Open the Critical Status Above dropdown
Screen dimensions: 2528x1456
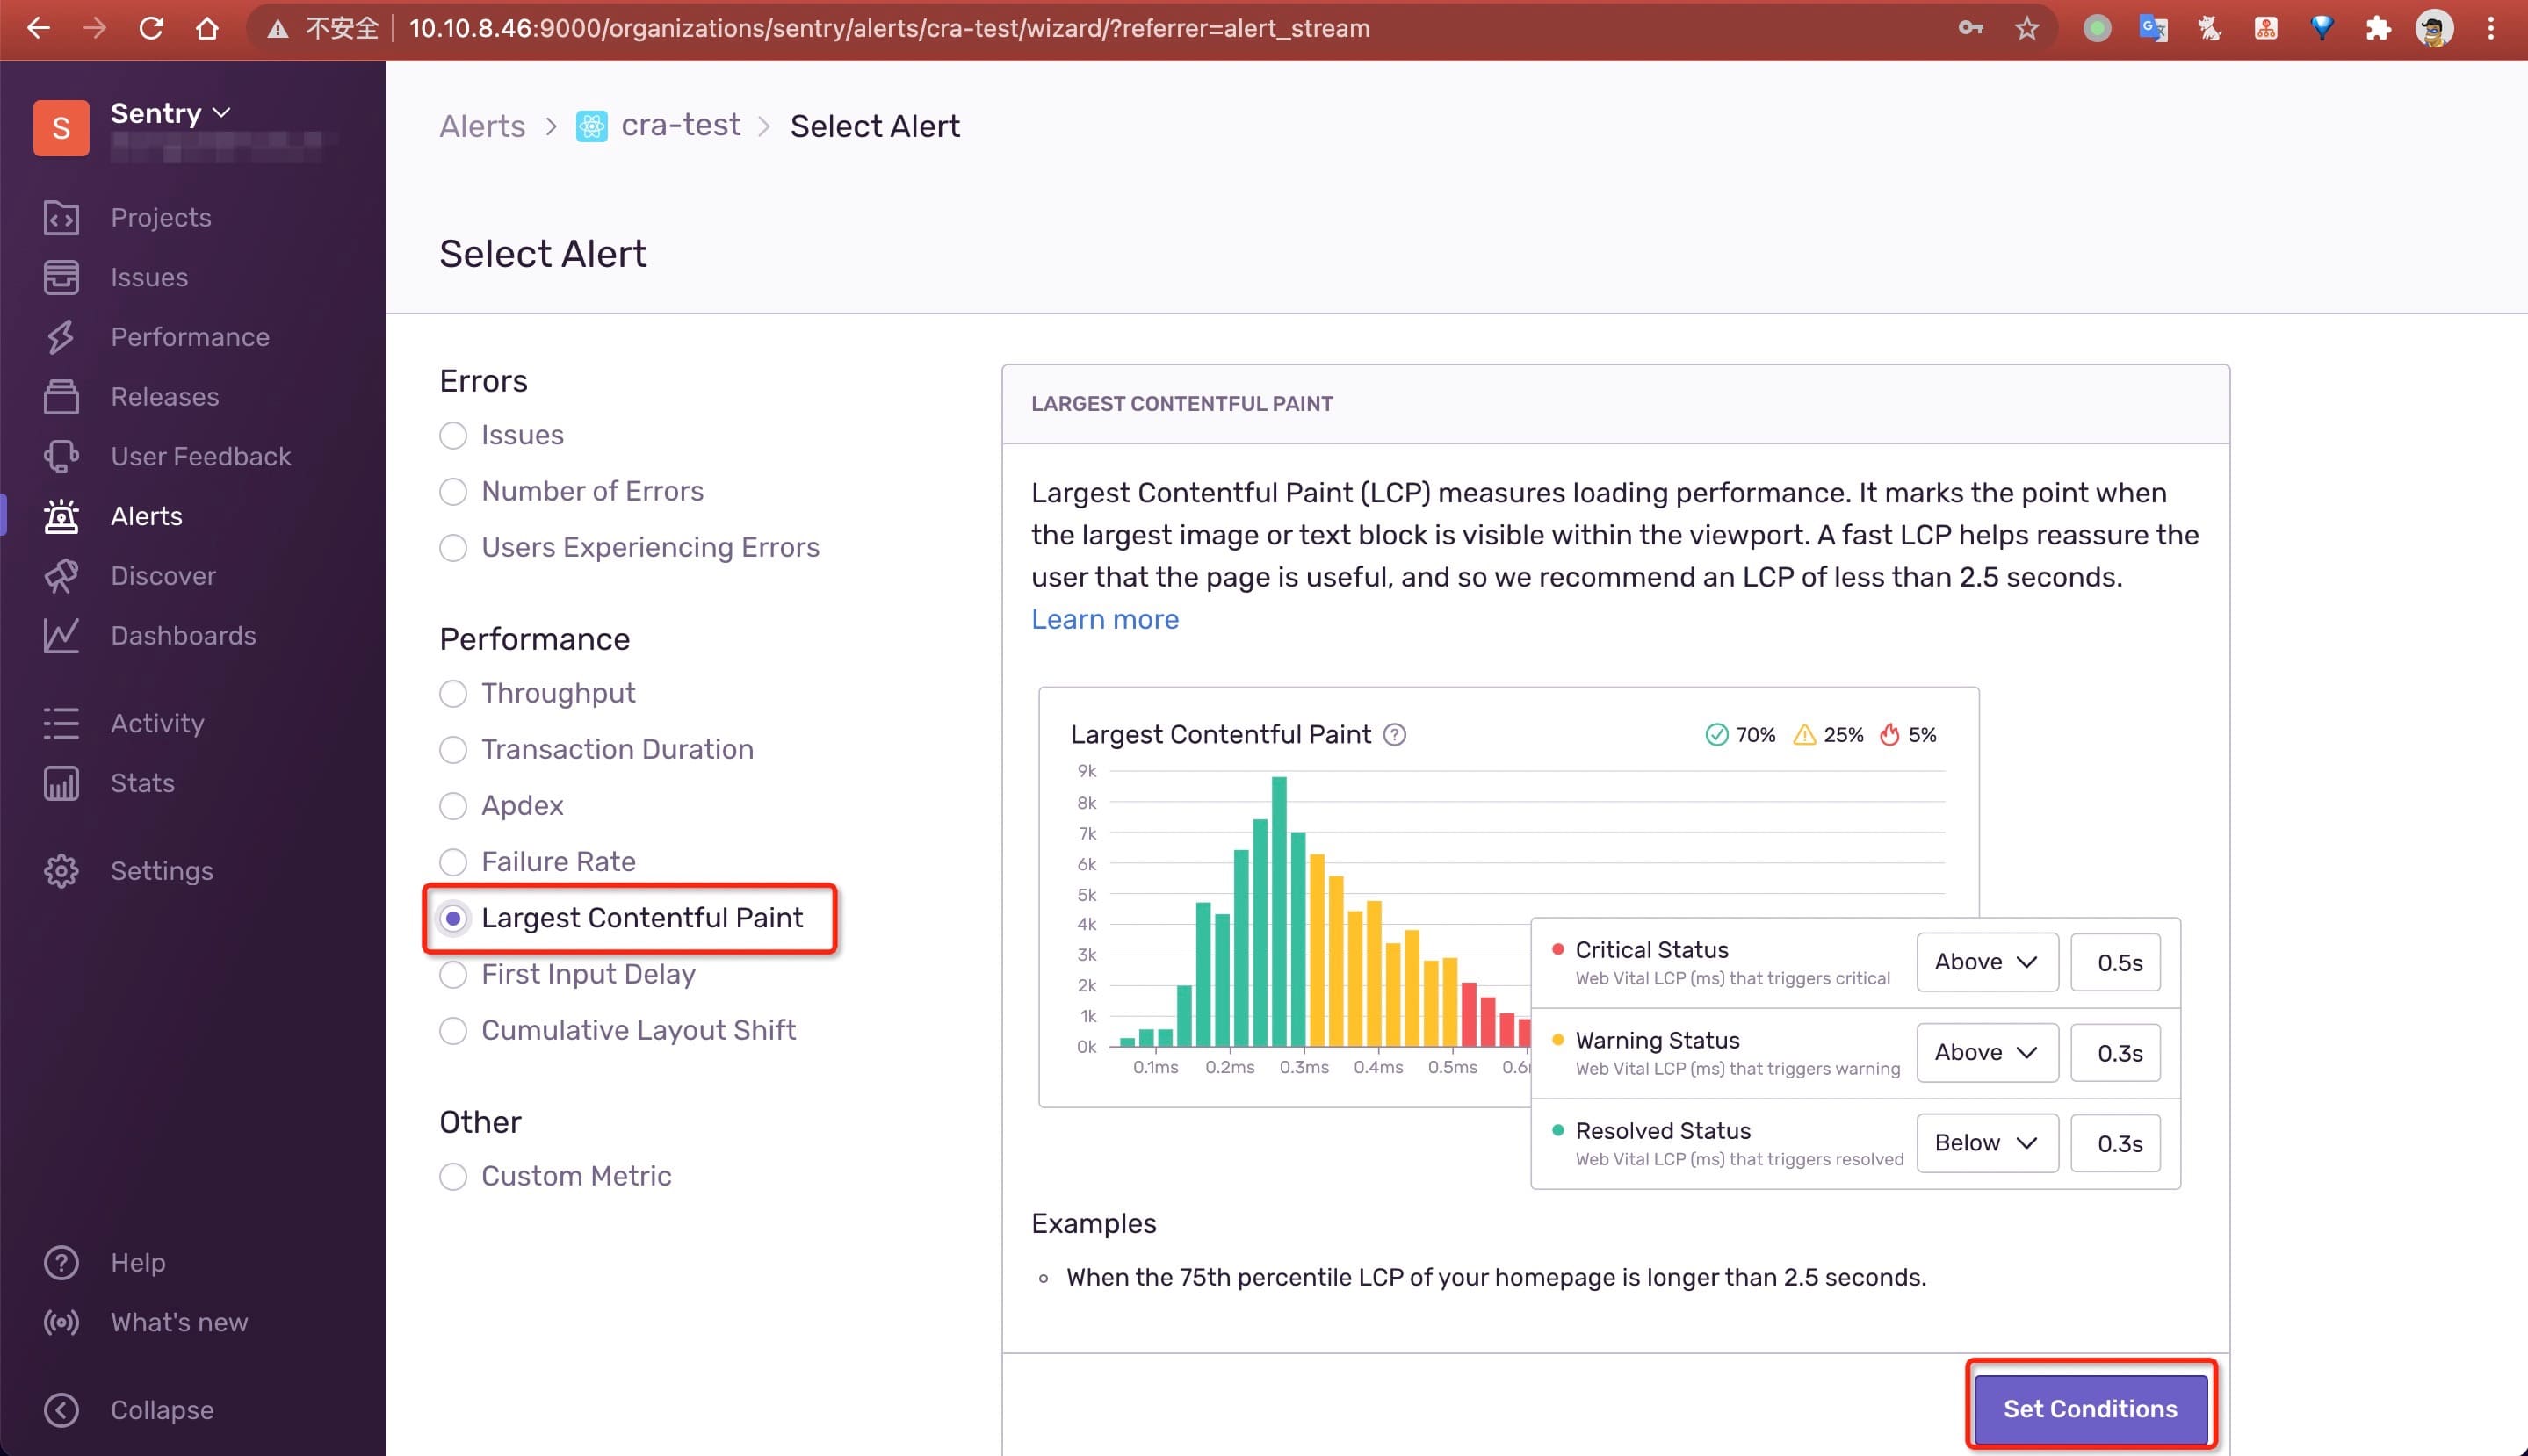1986,962
